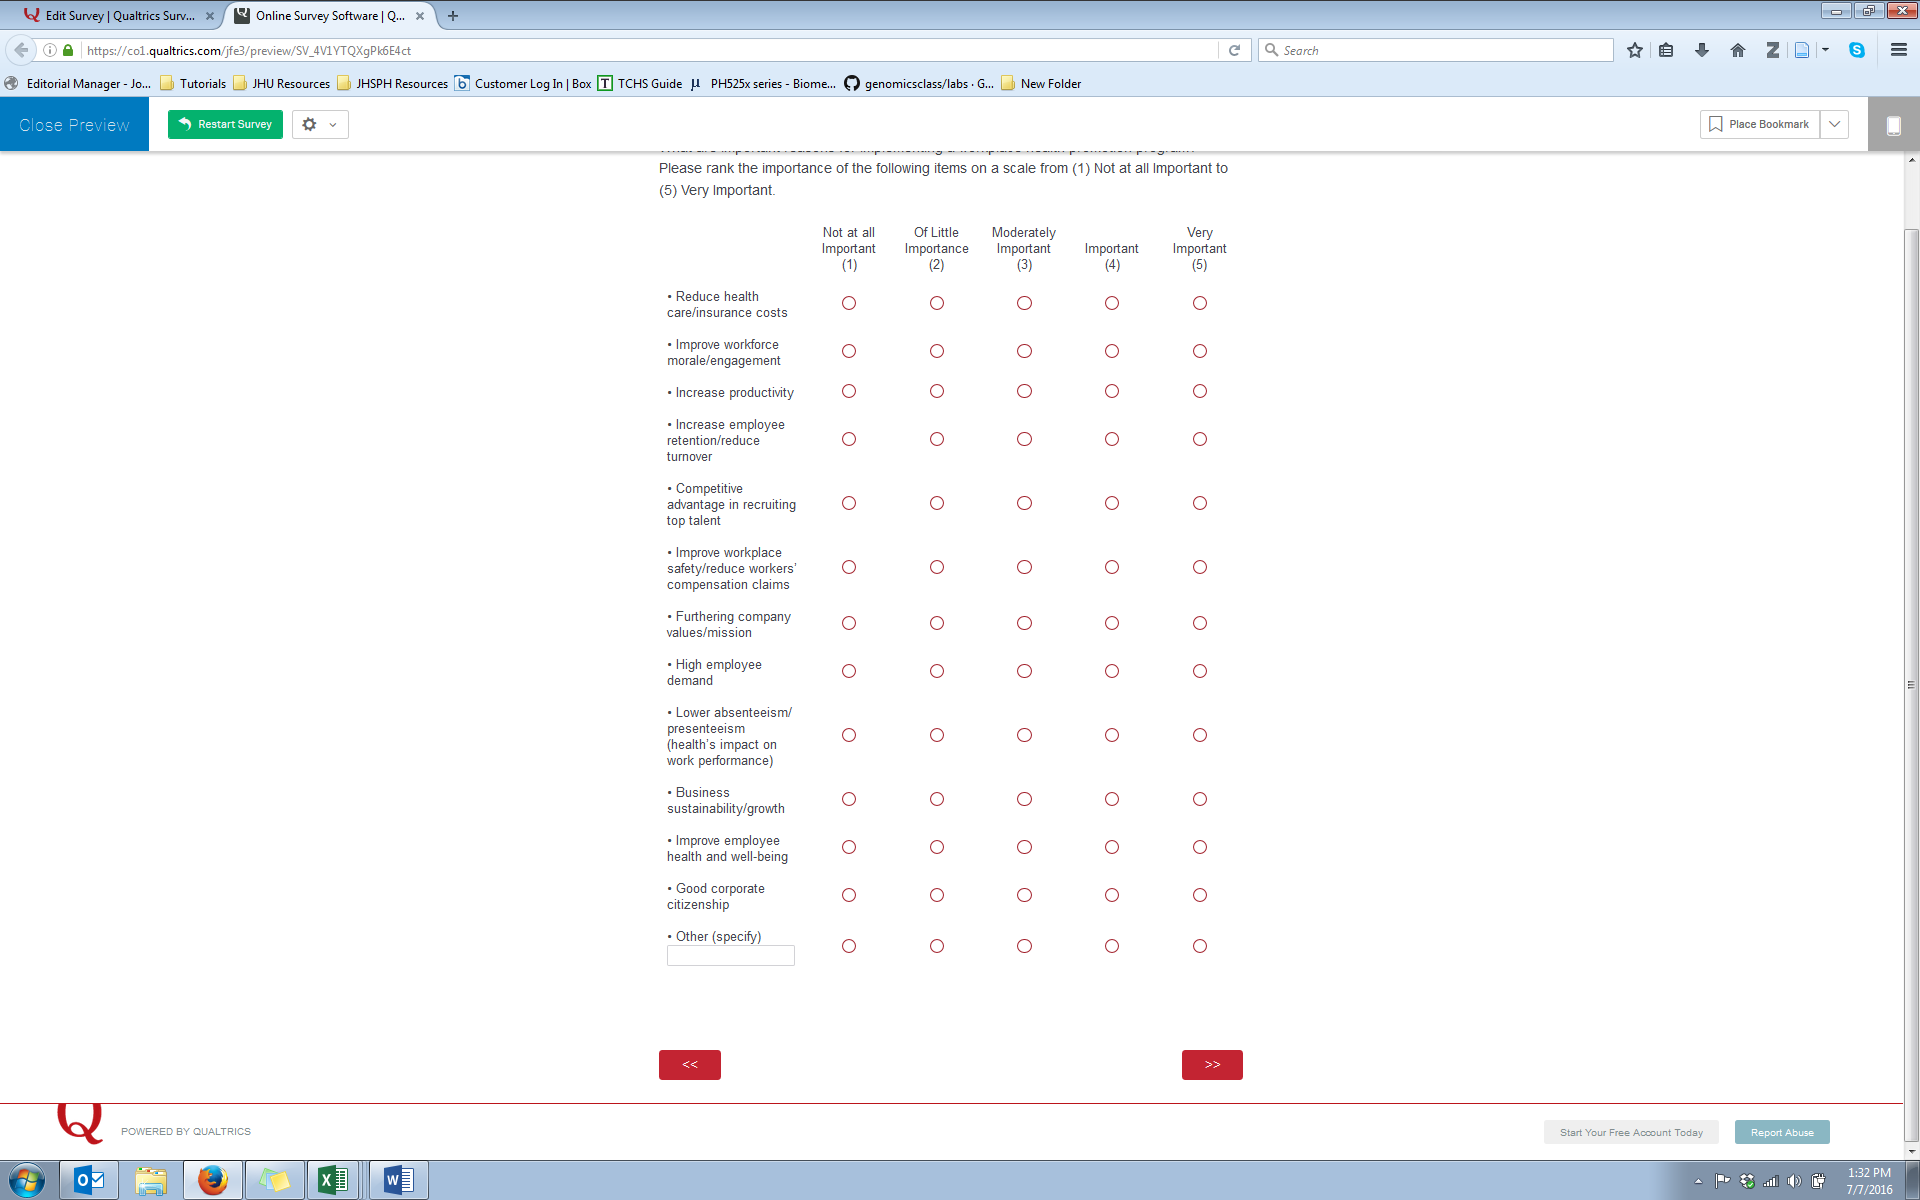Open Excel from the taskbar

click(x=333, y=1180)
